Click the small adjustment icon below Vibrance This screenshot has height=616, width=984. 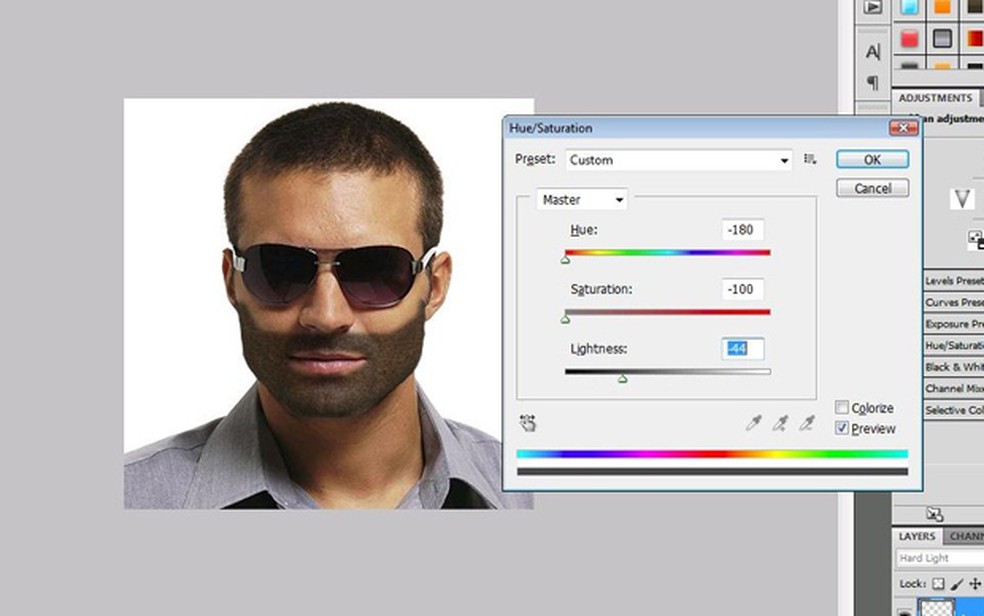click(976, 239)
